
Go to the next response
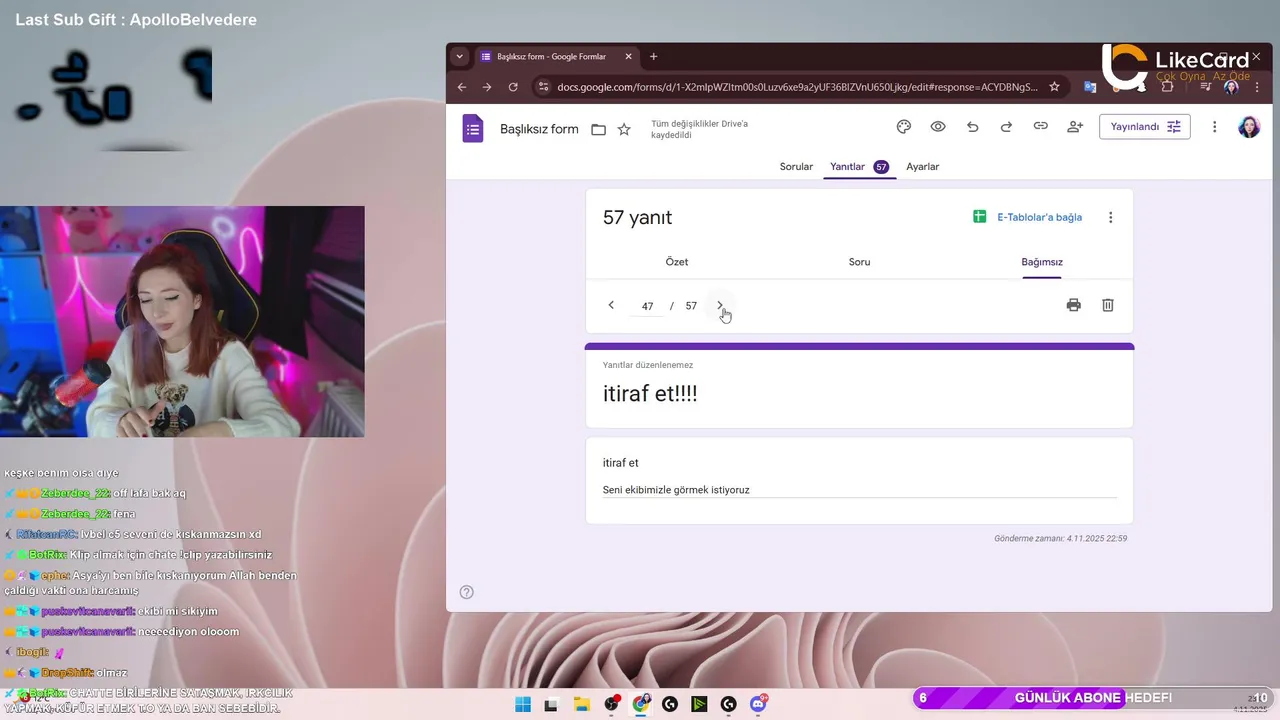coord(720,305)
